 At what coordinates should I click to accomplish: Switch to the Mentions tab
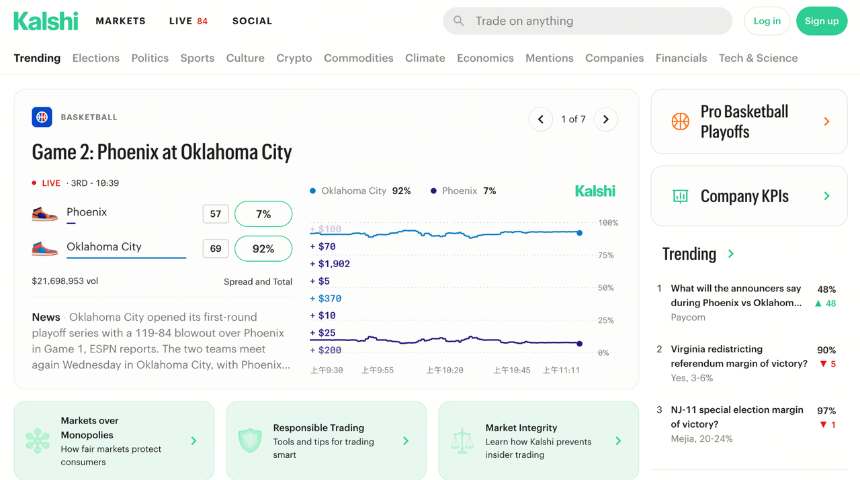pos(549,58)
